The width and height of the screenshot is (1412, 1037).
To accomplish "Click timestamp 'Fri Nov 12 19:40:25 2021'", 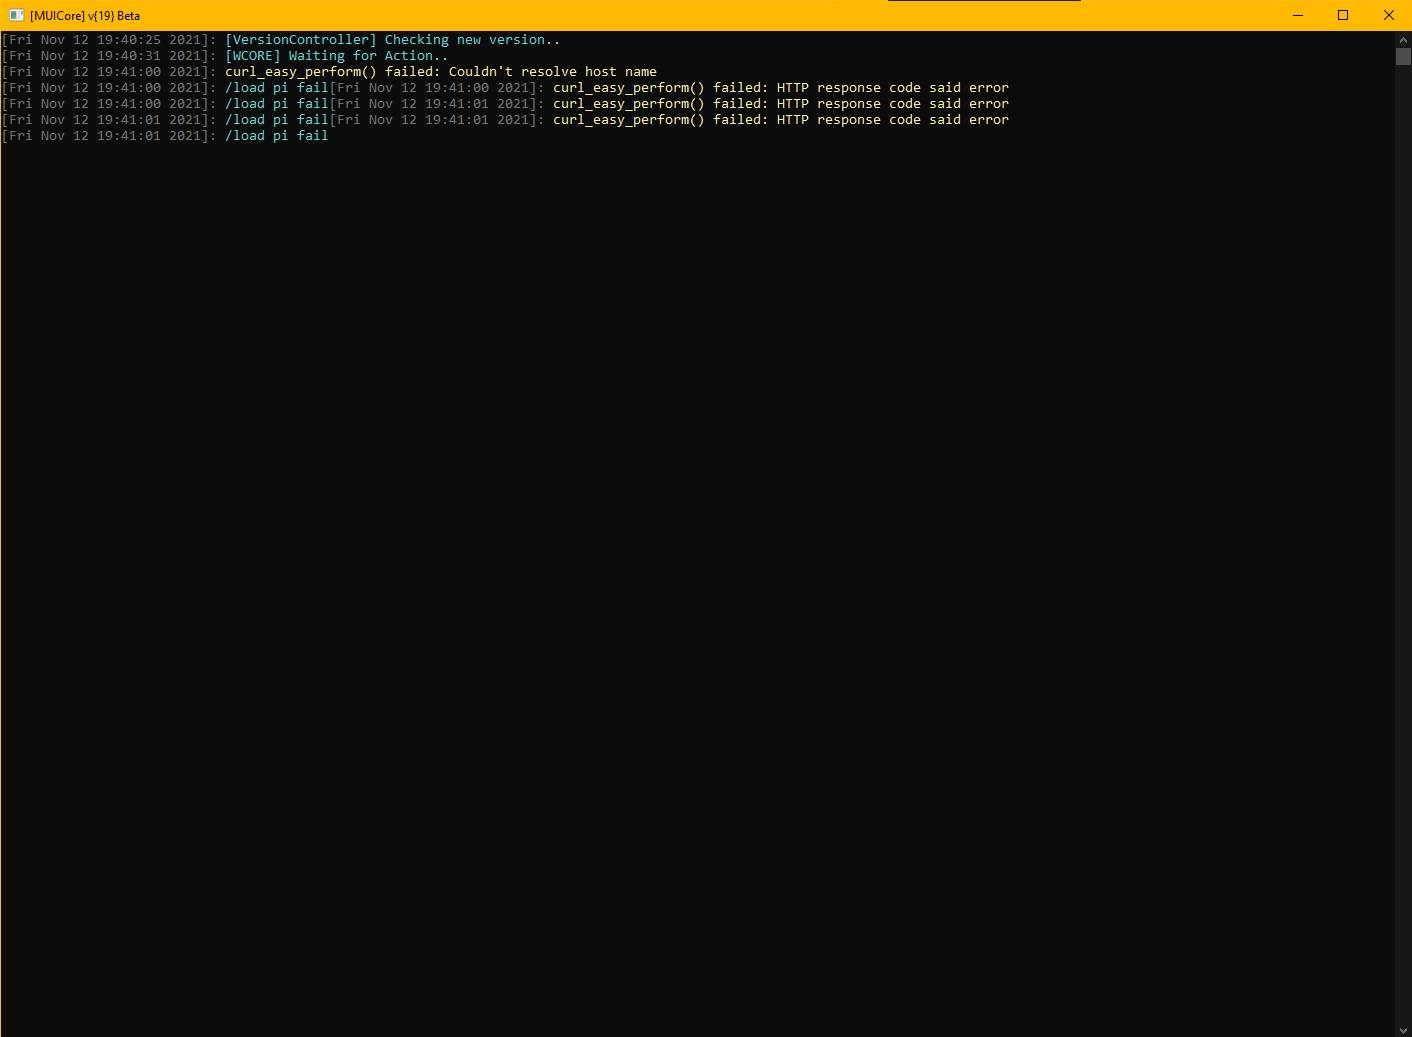I will pos(105,40).
